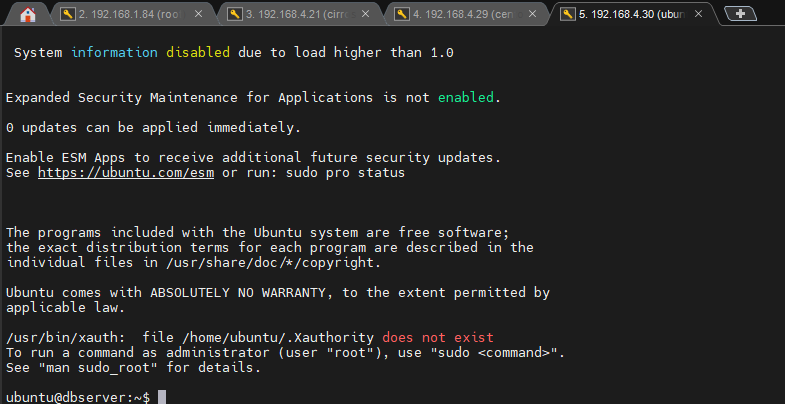The width and height of the screenshot is (785, 404).
Task: Select the active tab 5. 192.168.4.30
Action: 634,15
